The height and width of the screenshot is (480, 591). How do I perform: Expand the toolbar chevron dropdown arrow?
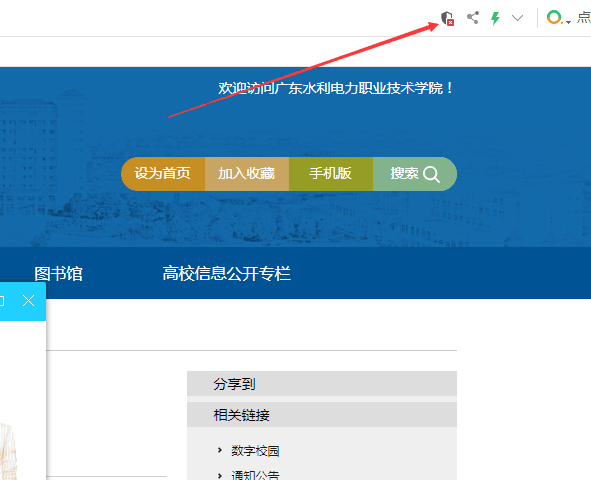[517, 18]
